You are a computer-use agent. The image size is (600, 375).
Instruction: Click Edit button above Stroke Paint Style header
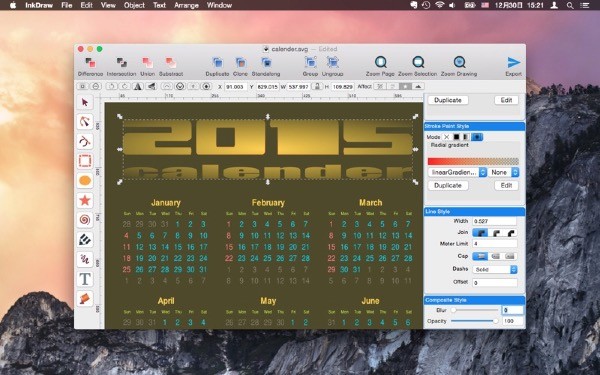pyautogui.click(x=506, y=100)
